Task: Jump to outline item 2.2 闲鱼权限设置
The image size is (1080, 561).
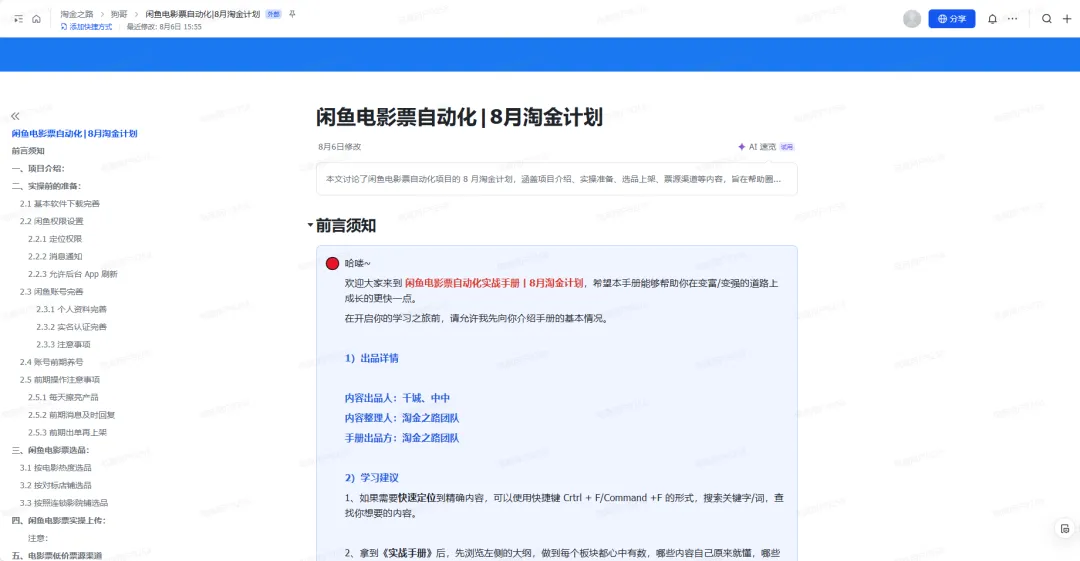Action: [52, 221]
